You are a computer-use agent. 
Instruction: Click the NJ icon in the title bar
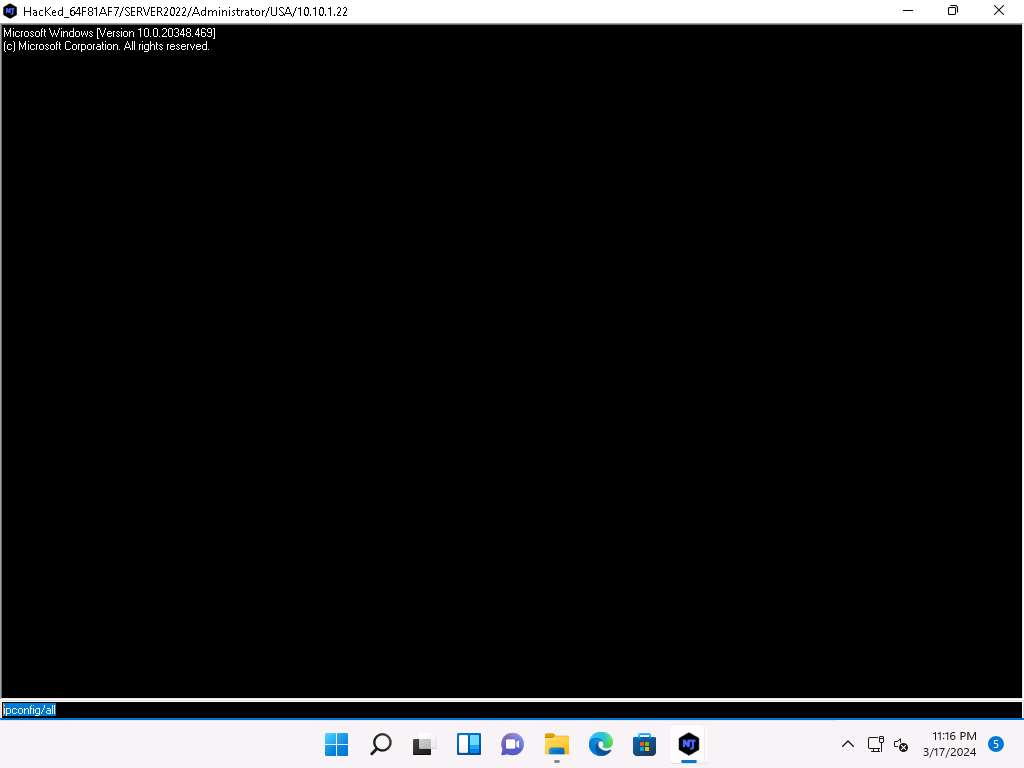coord(11,11)
